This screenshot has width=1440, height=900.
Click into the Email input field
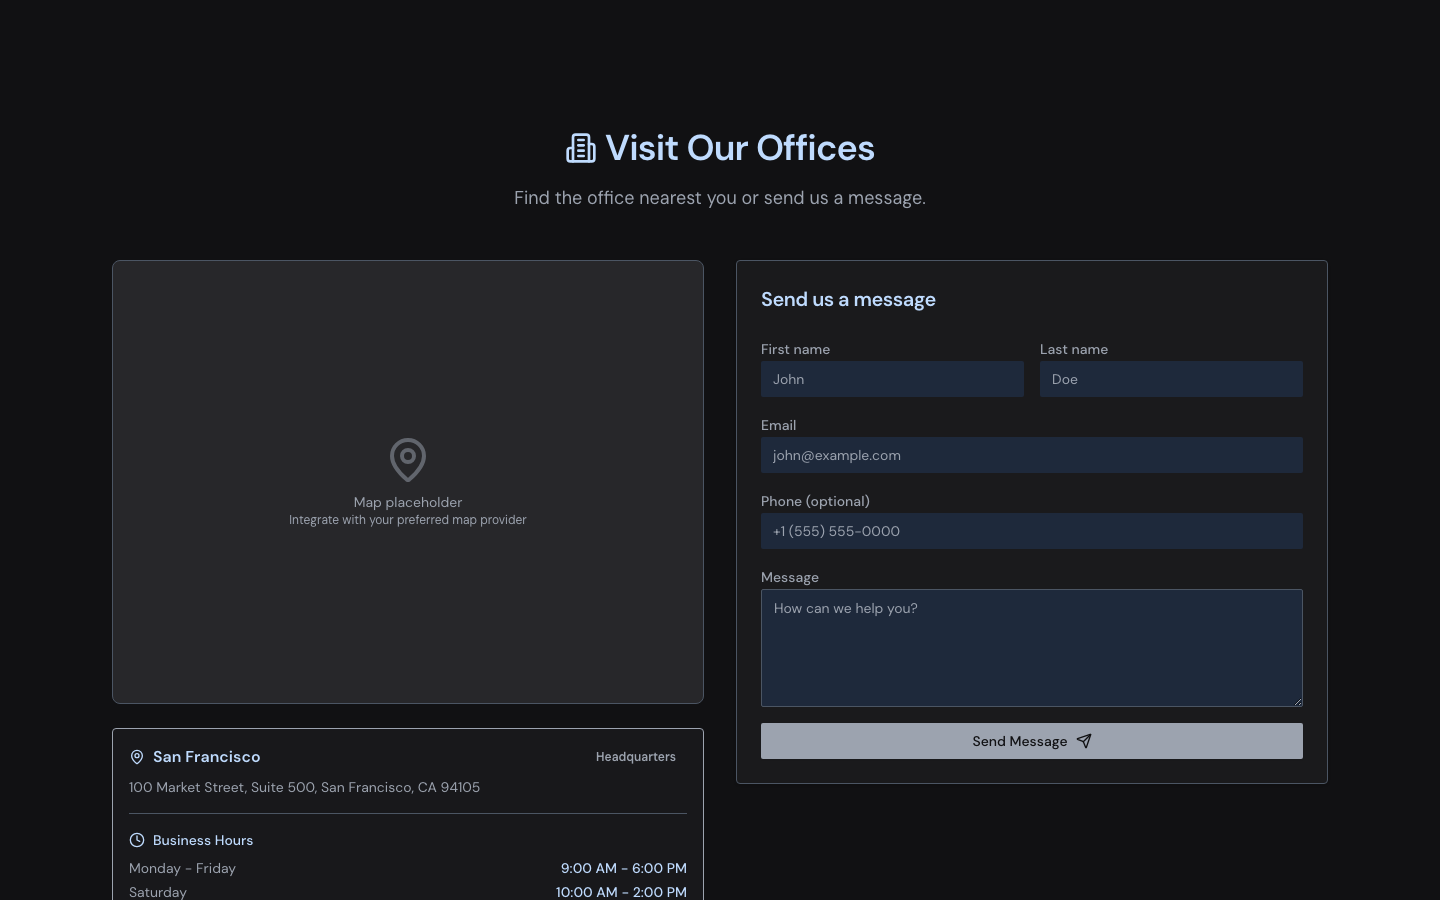[x=1031, y=455]
